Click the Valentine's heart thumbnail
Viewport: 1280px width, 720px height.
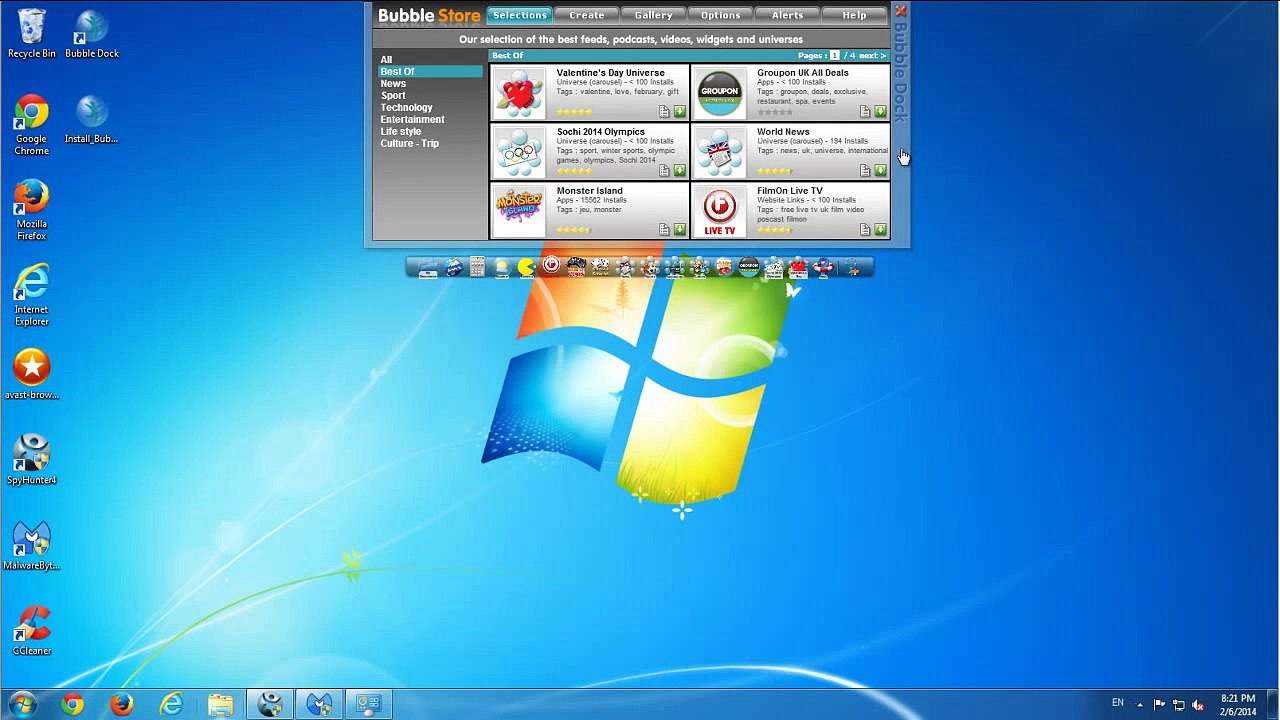[x=519, y=93]
